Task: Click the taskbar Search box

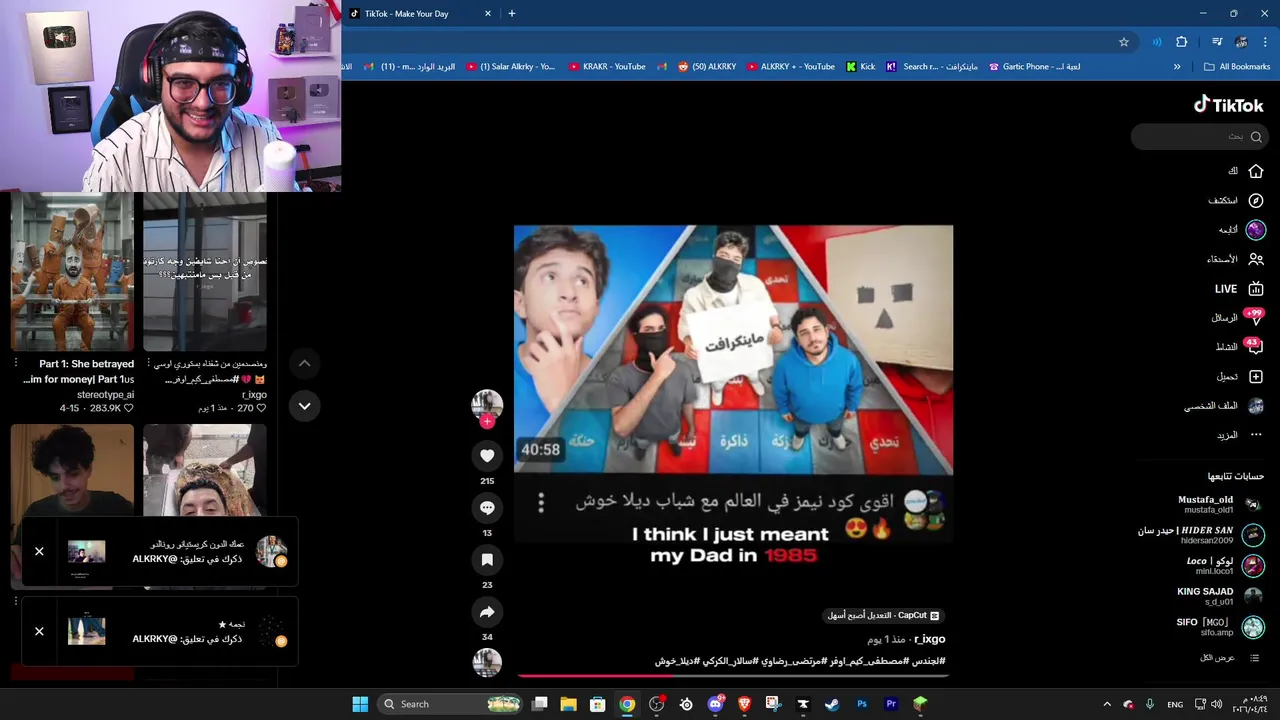Action: (452, 704)
